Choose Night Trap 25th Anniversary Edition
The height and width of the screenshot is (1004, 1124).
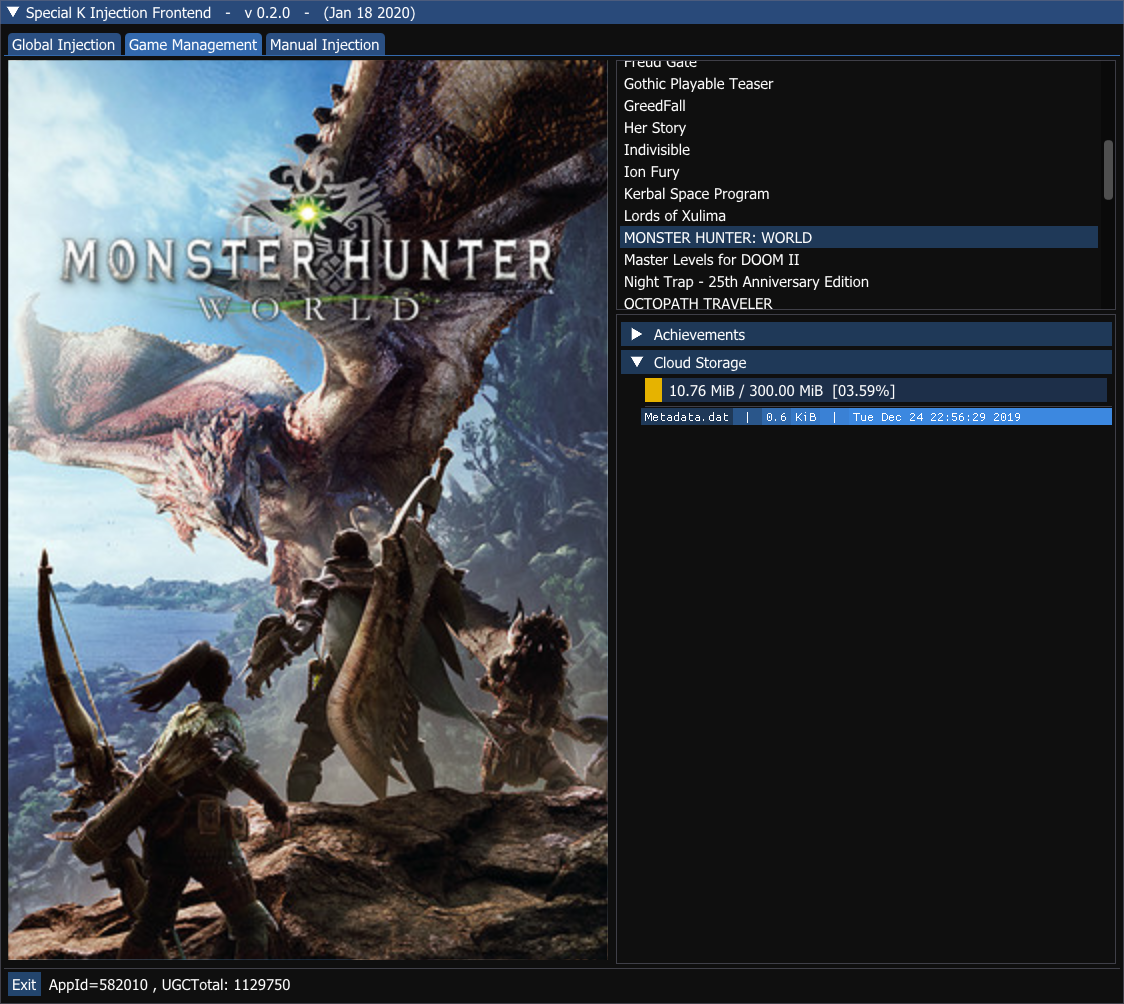pos(746,282)
